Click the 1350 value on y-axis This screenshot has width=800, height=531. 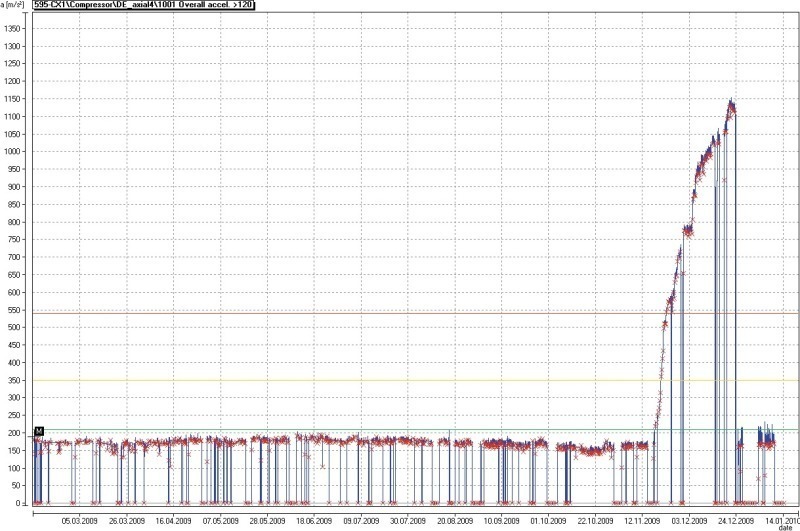[x=14, y=28]
